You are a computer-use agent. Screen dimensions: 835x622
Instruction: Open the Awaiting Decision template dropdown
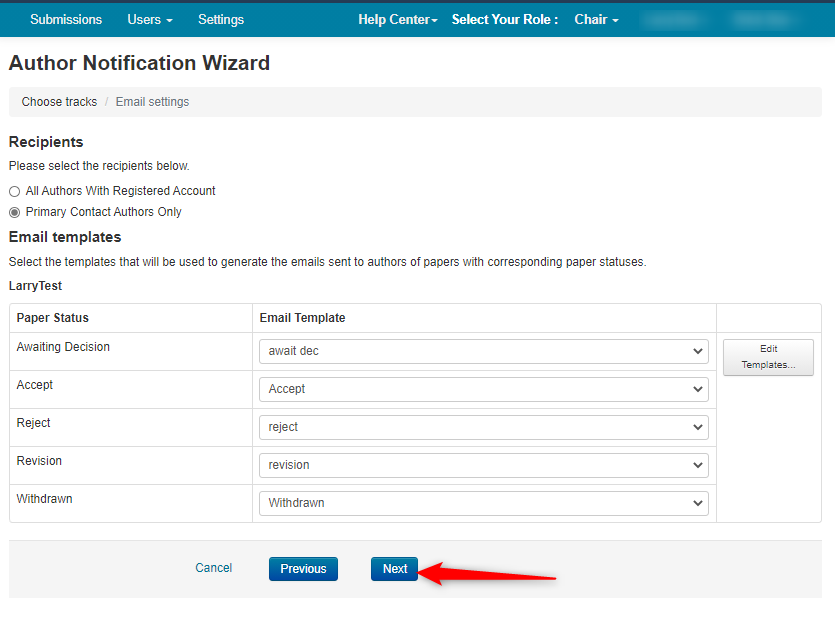click(483, 352)
